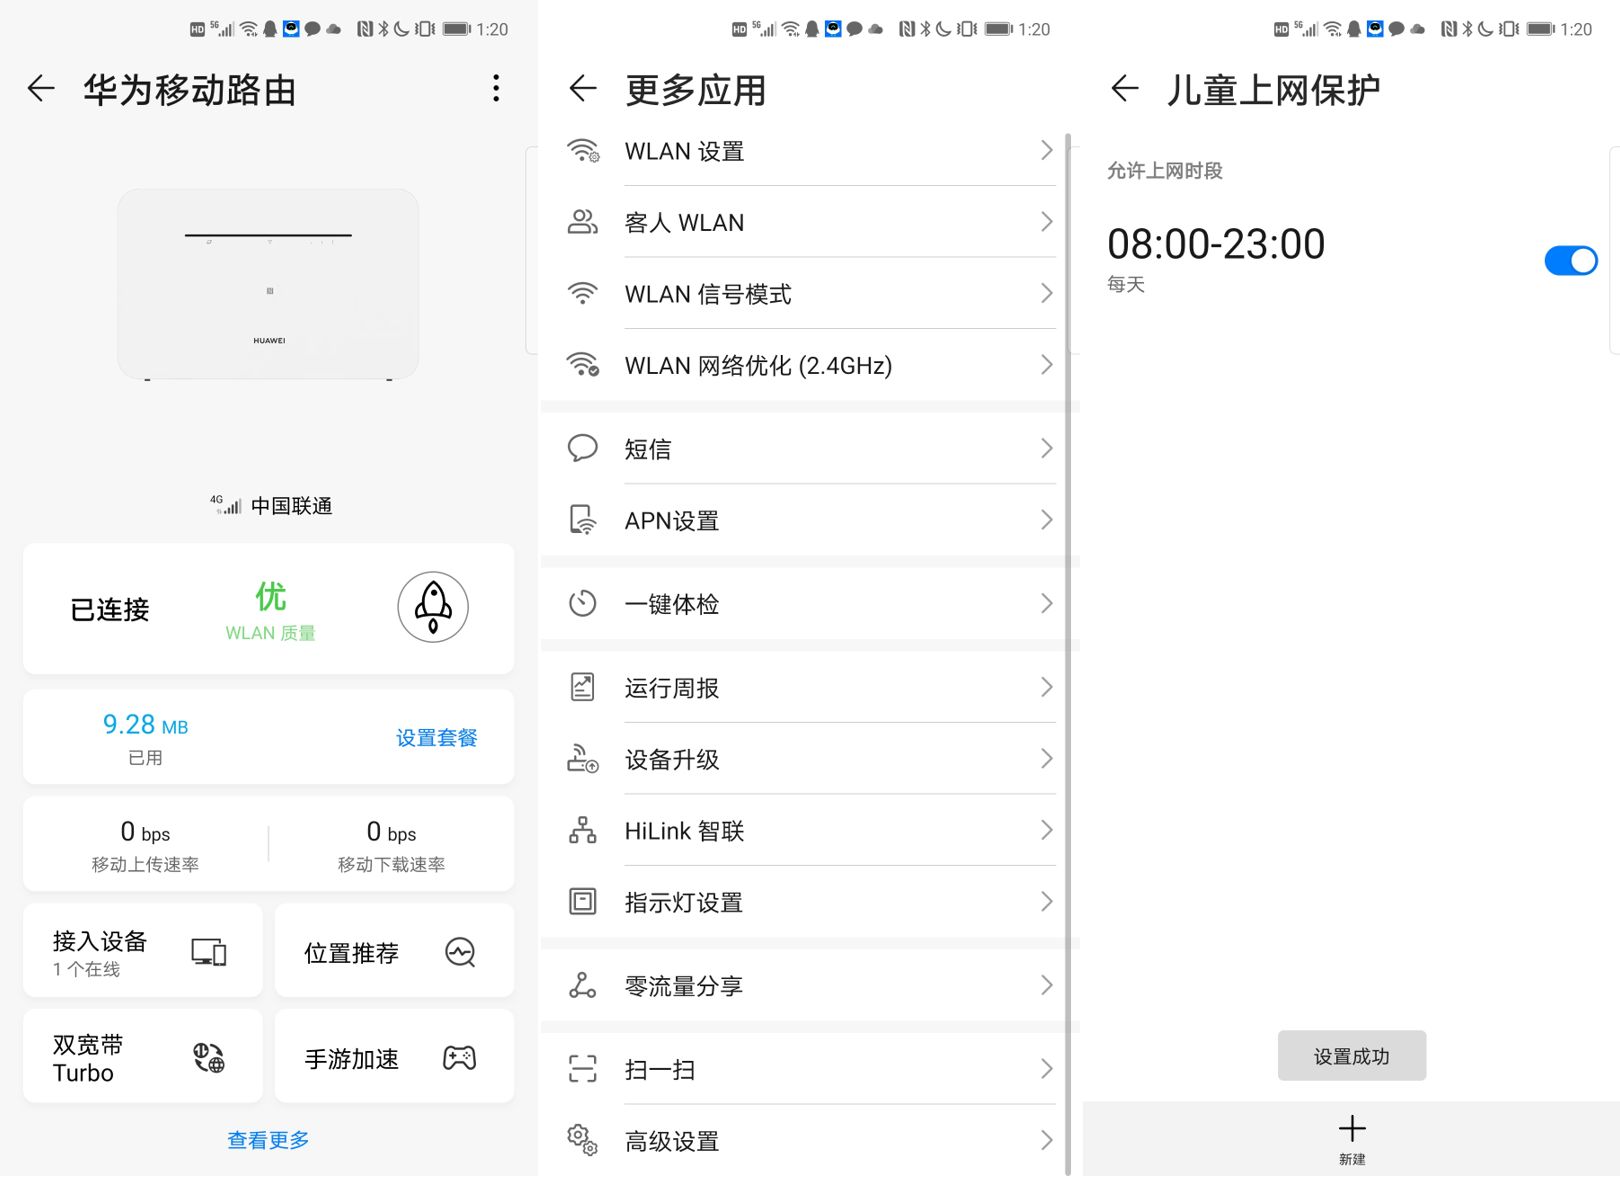
Task: Go back from 儿童上网保护 screen
Action: 1125,89
